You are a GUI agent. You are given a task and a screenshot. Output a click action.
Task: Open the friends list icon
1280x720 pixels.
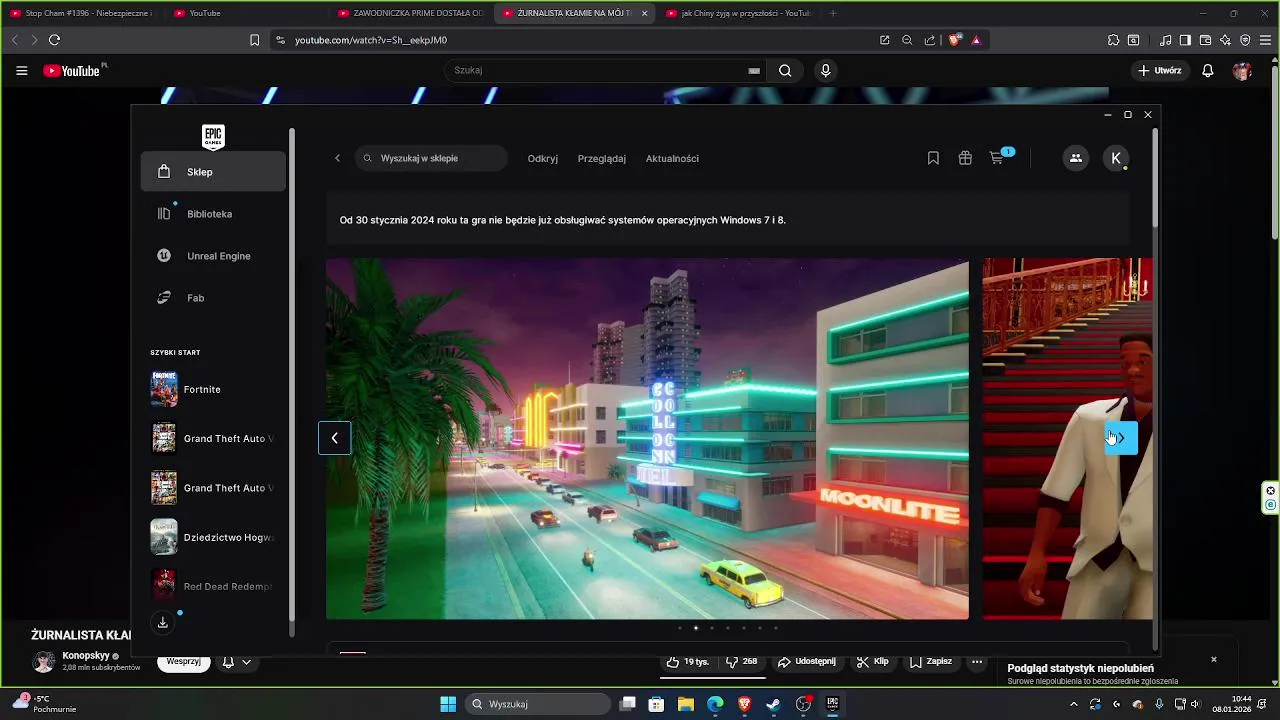coord(1075,158)
